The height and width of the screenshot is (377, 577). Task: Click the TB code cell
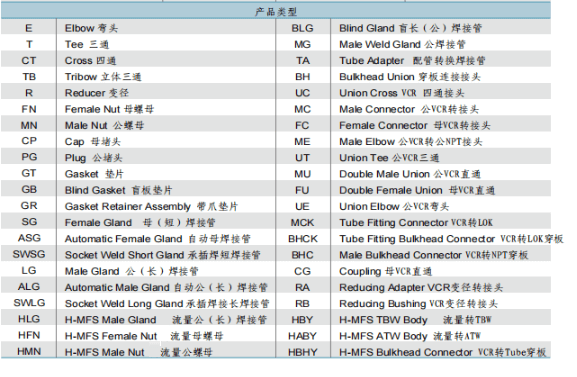pyautogui.click(x=29, y=77)
